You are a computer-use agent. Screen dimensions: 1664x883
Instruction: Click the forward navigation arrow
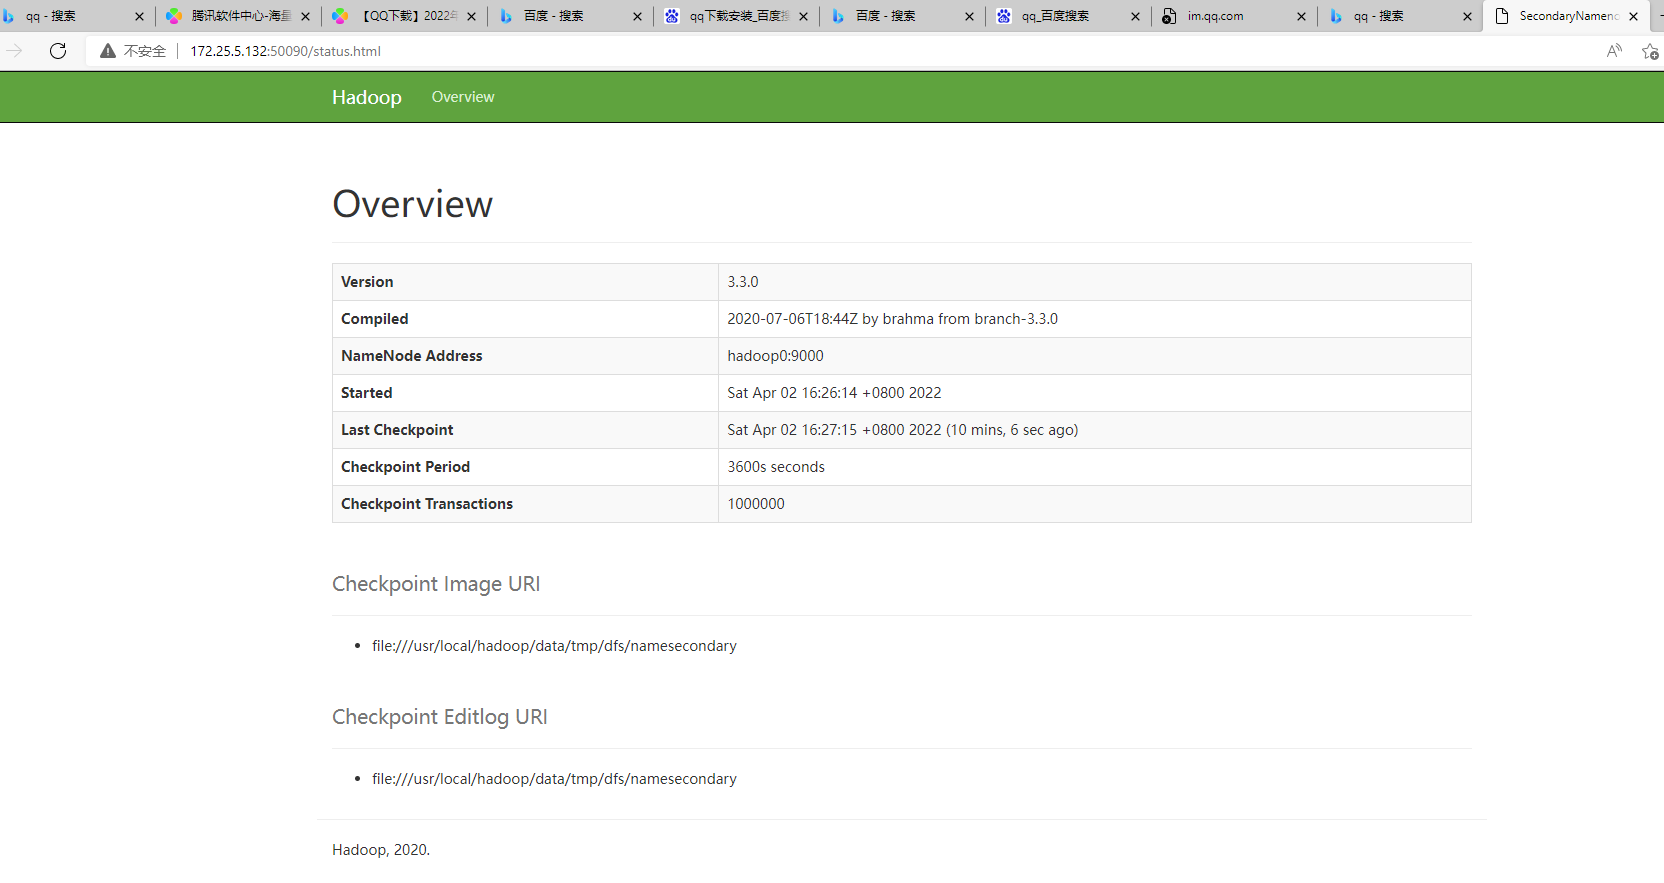click(14, 51)
